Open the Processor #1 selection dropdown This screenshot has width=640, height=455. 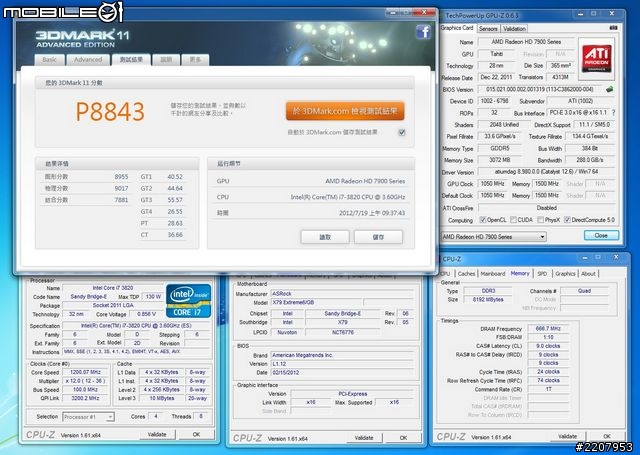coord(89,417)
